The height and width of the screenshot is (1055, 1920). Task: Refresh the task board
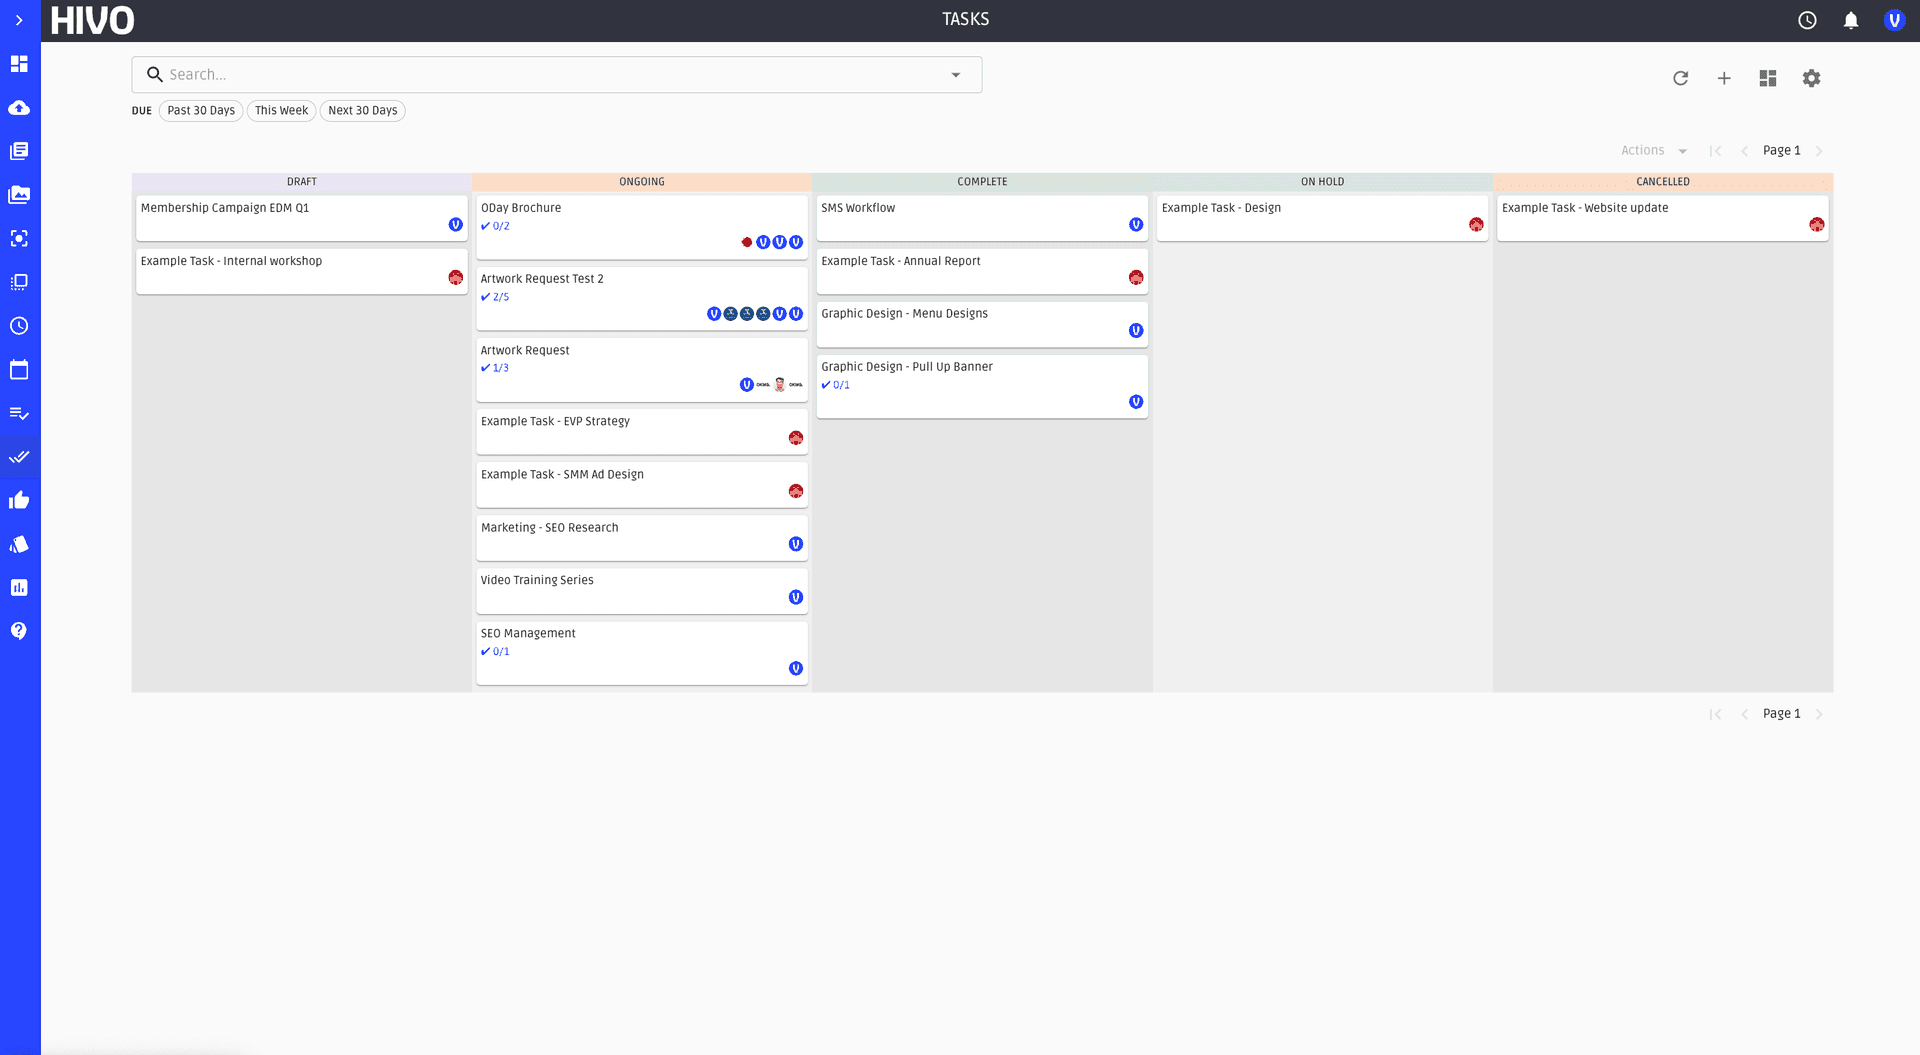(x=1681, y=78)
